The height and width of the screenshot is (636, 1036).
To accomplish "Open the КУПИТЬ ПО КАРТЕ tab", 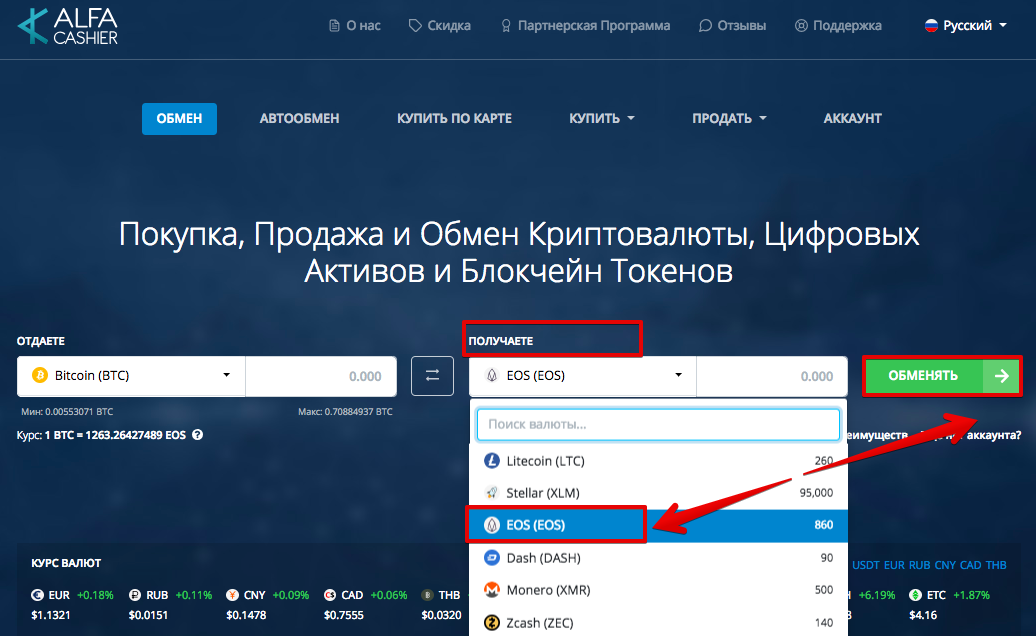I will point(455,119).
